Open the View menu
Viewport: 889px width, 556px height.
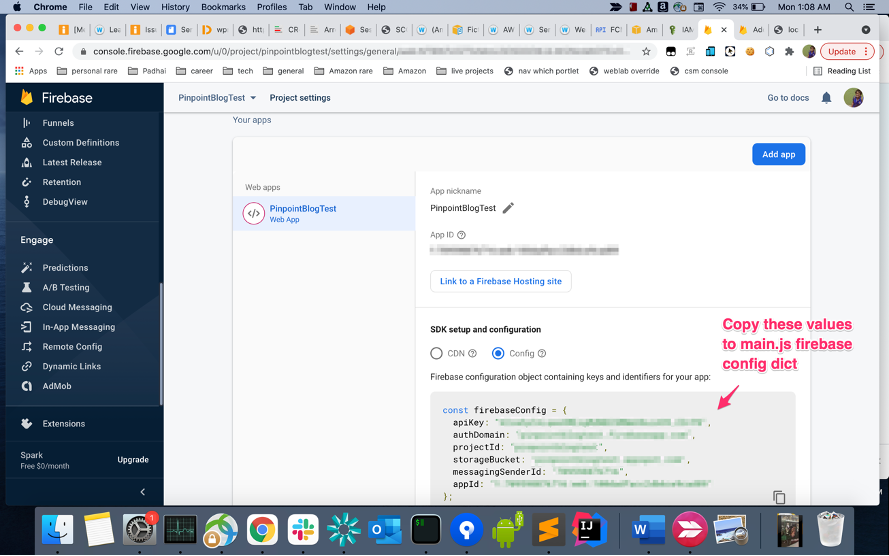pyautogui.click(x=140, y=7)
